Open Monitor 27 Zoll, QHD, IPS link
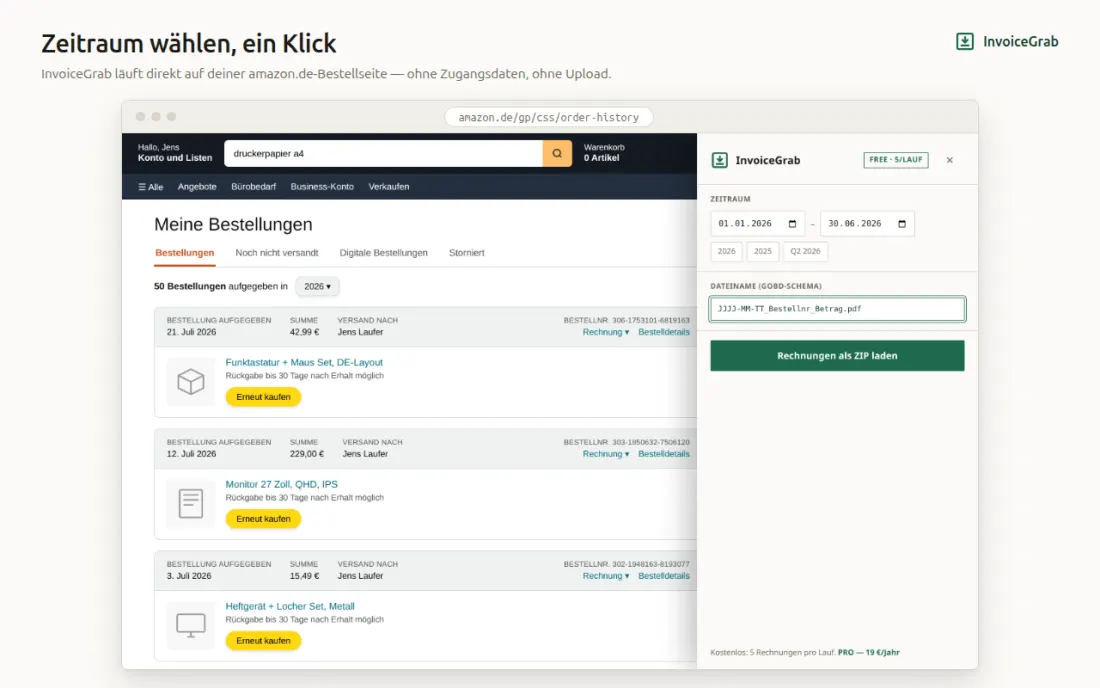The width and height of the screenshot is (1100, 688). 281,485
